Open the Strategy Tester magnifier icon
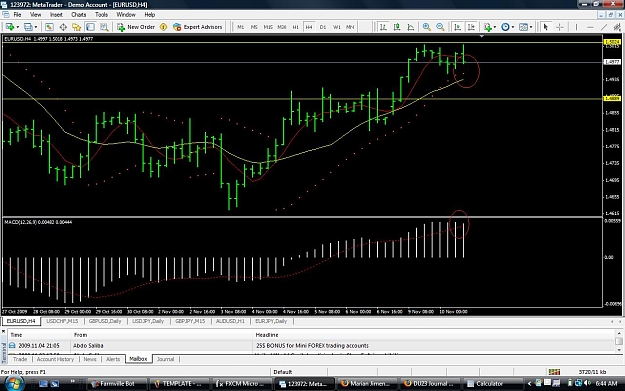The image size is (625, 391). click(104, 27)
